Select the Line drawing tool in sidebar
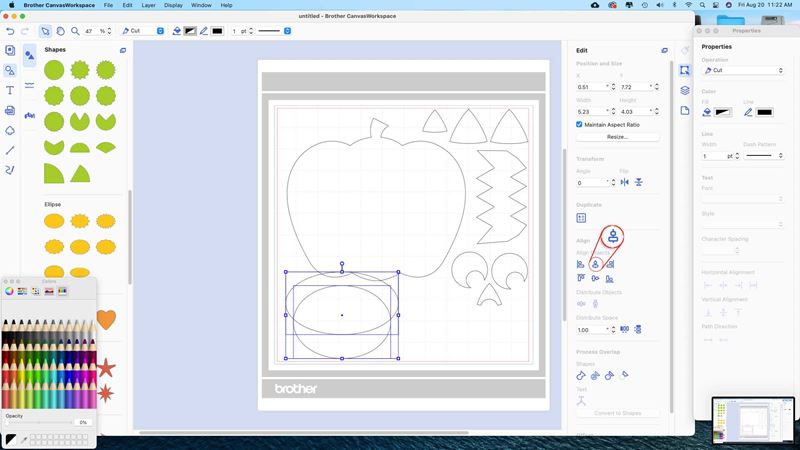 [10, 150]
